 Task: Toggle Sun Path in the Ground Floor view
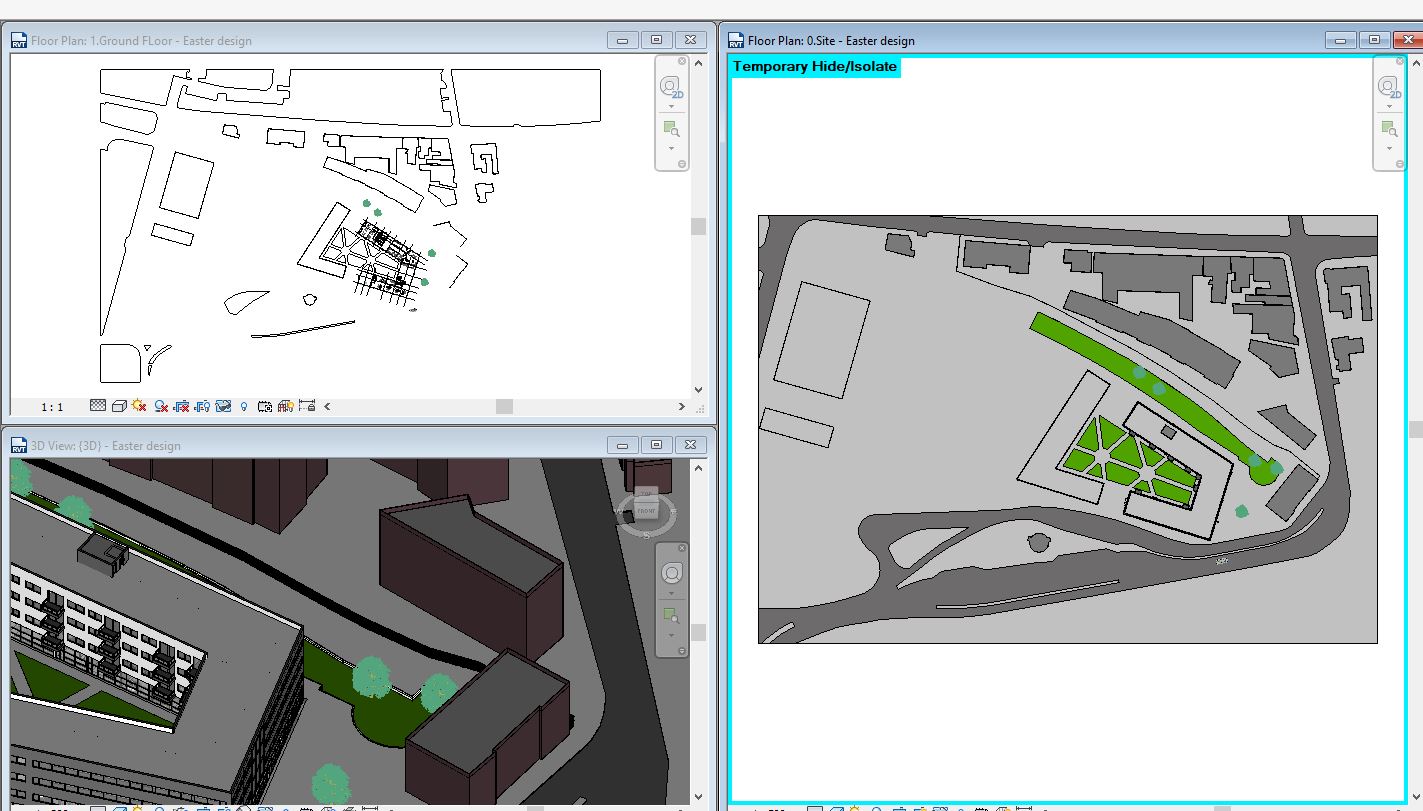click(x=139, y=406)
